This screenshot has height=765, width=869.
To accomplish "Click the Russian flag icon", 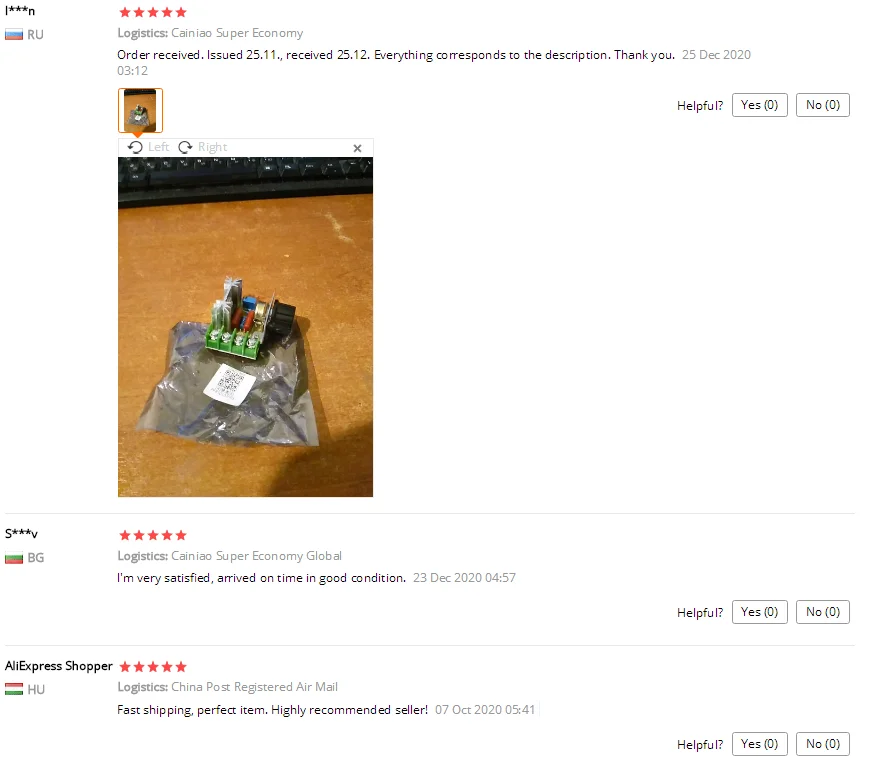I will click(x=14, y=35).
